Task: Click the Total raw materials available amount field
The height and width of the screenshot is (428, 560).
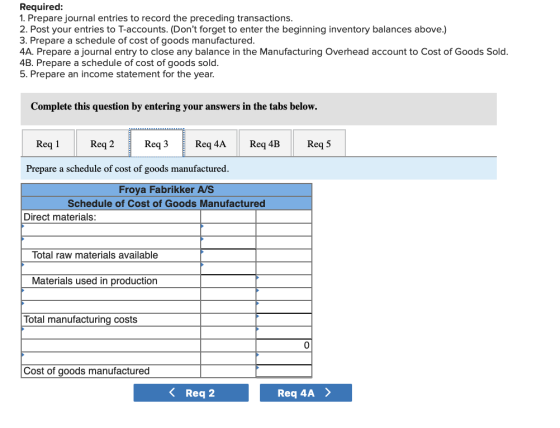Action: click(228, 255)
